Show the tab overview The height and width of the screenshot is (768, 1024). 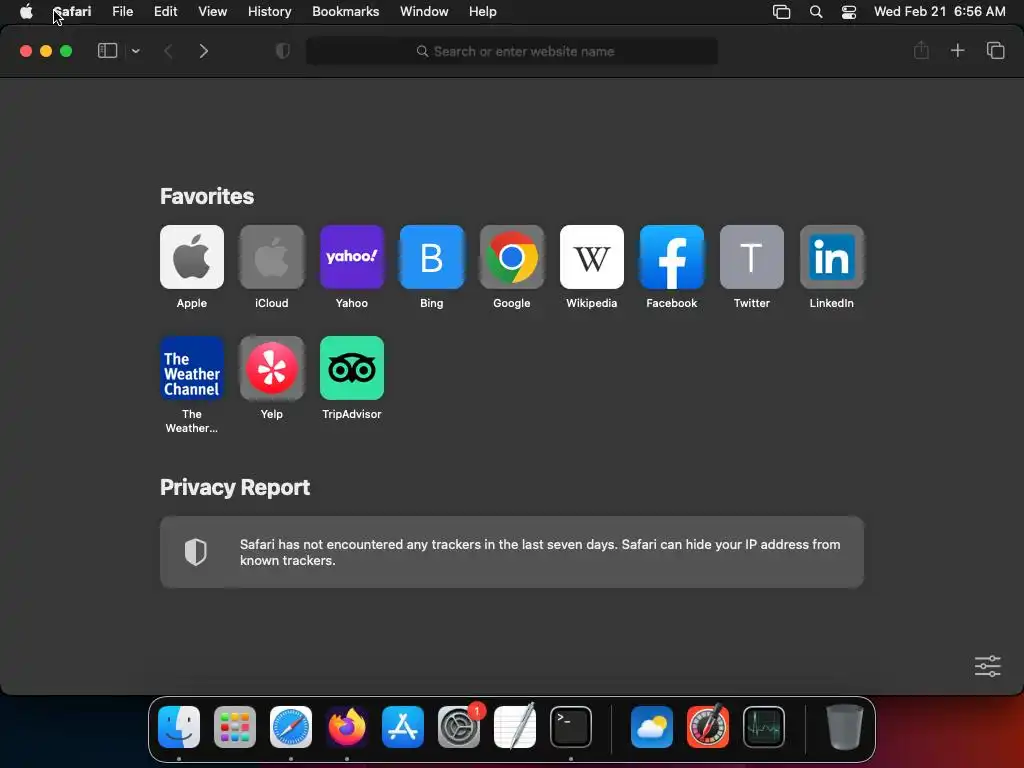[995, 50]
